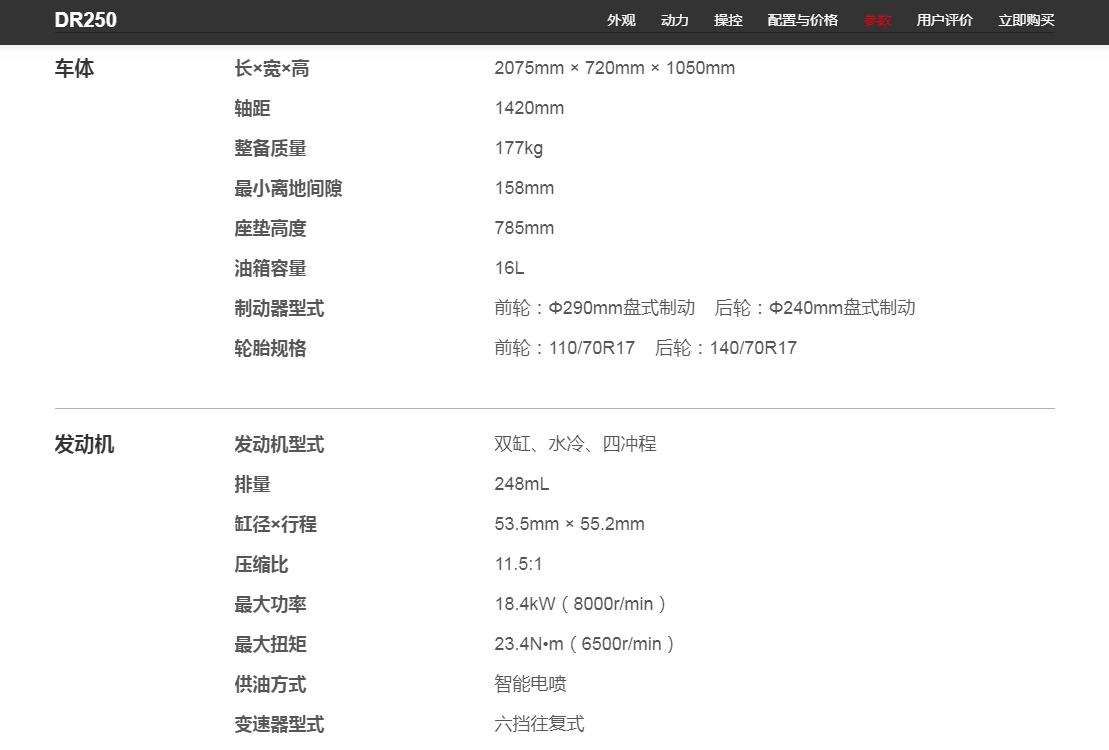Select the 158mm value
Image resolution: width=1109 pixels, height=750 pixels.
[524, 188]
